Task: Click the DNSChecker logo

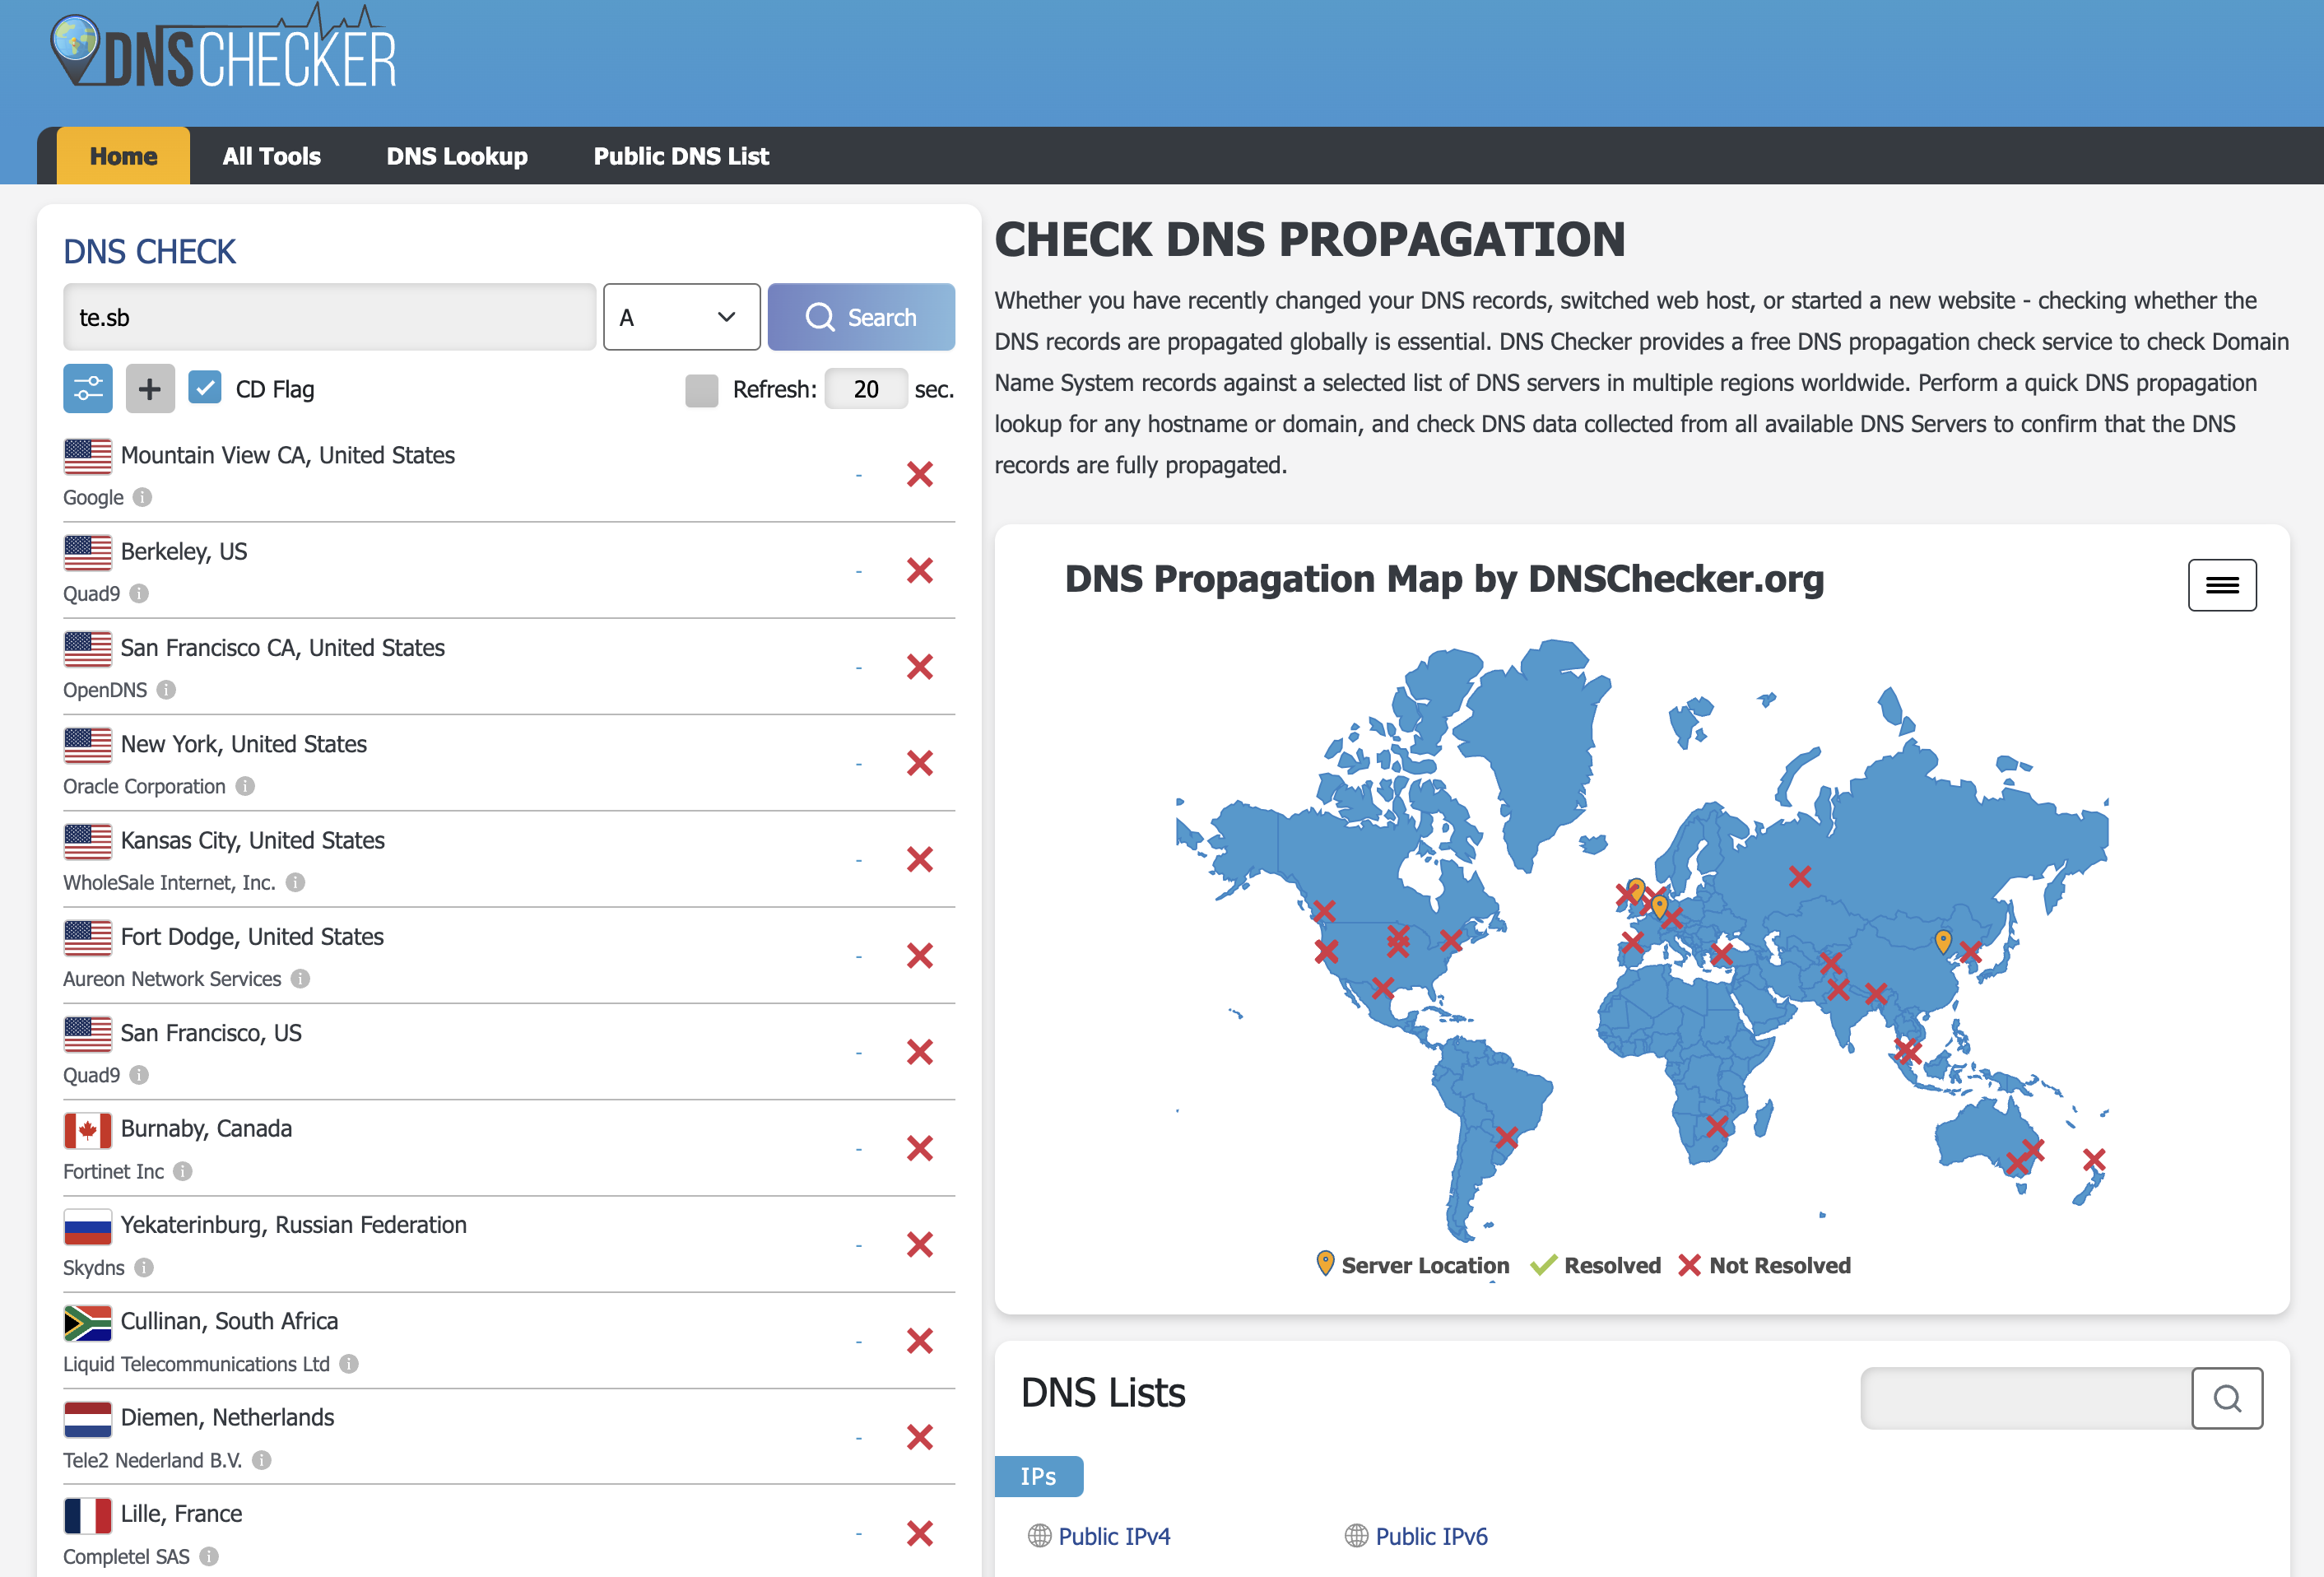Action: (224, 50)
